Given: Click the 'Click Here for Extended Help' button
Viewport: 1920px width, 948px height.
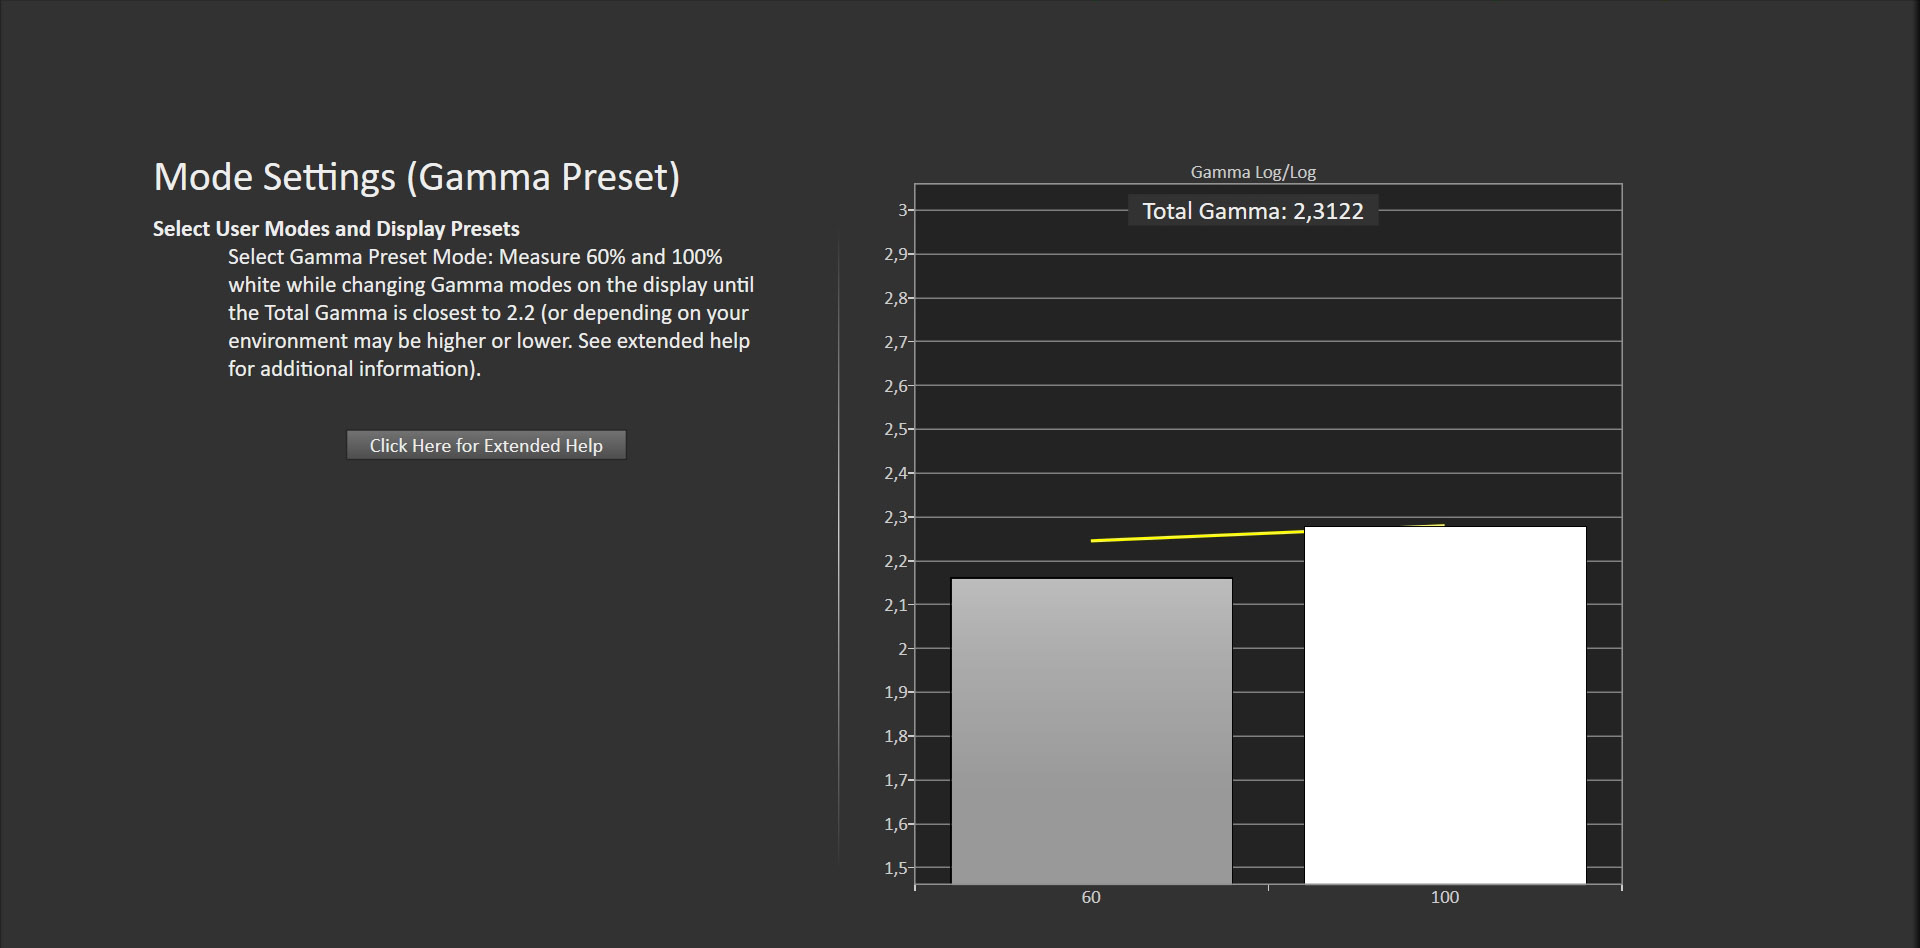Looking at the screenshot, I should [x=486, y=445].
